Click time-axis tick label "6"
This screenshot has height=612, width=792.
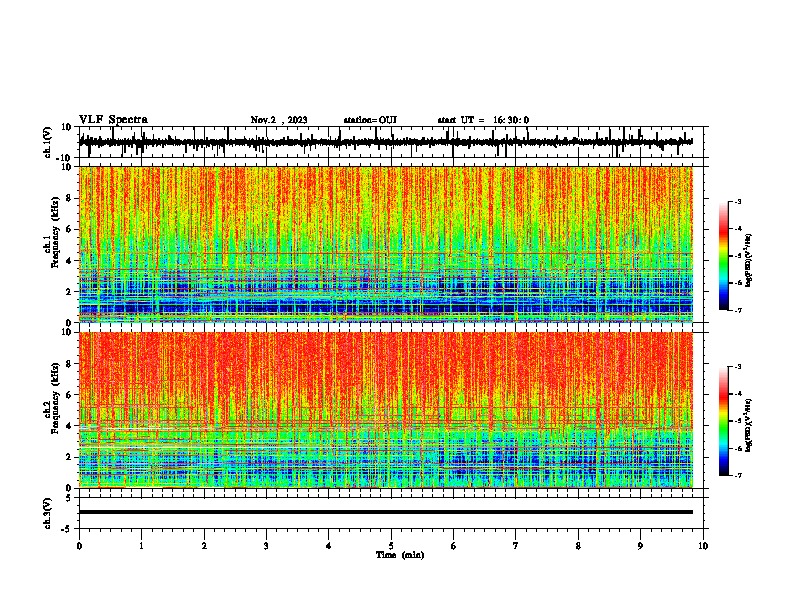[x=454, y=546]
